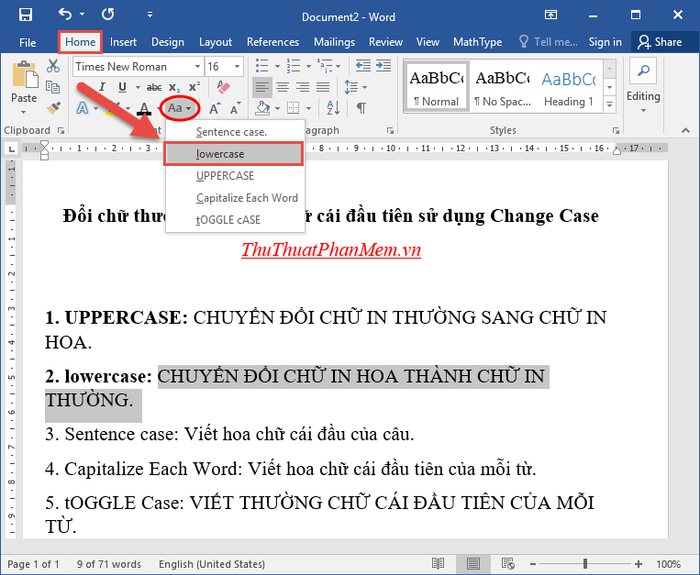Choose tOGGLE cASE option
700x575 pixels.
(x=235, y=220)
